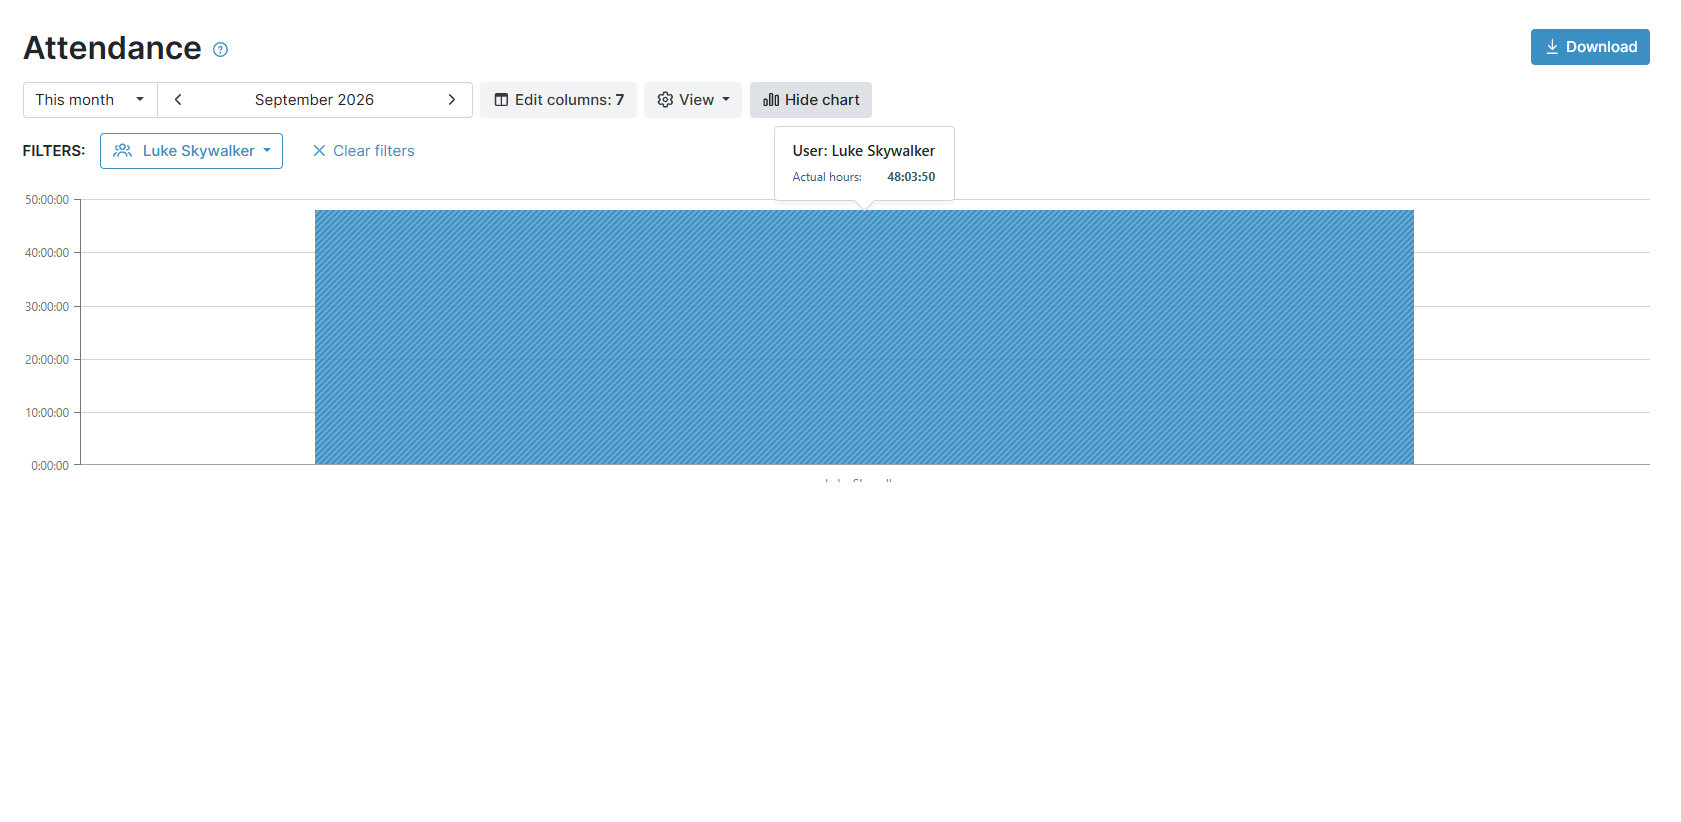
Task: Download the attendance report
Action: tap(1590, 47)
